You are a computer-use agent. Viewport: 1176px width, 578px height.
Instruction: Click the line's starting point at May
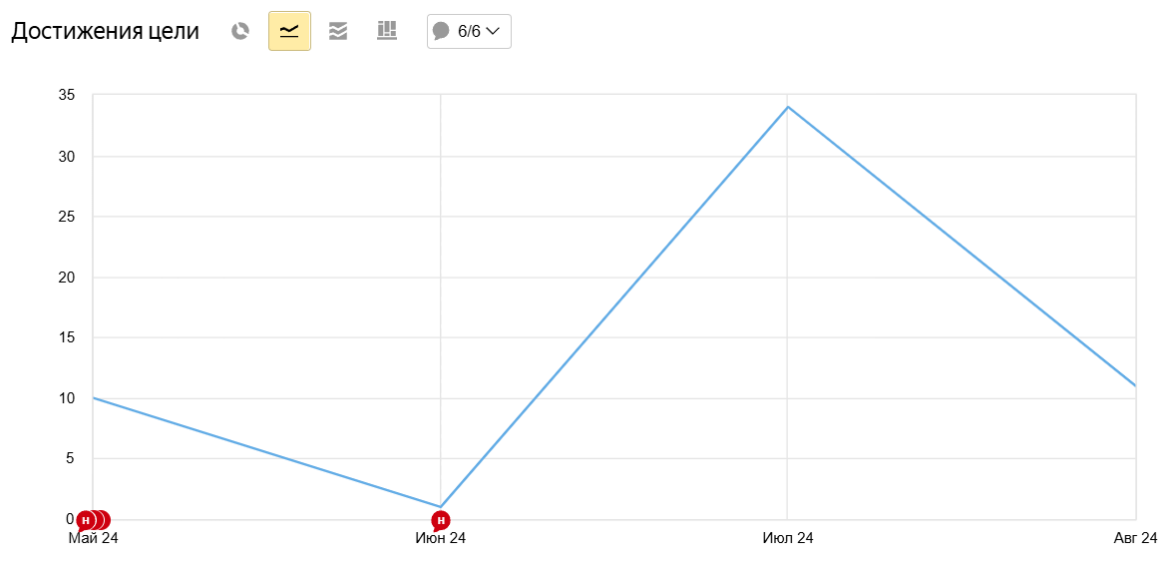coord(93,398)
